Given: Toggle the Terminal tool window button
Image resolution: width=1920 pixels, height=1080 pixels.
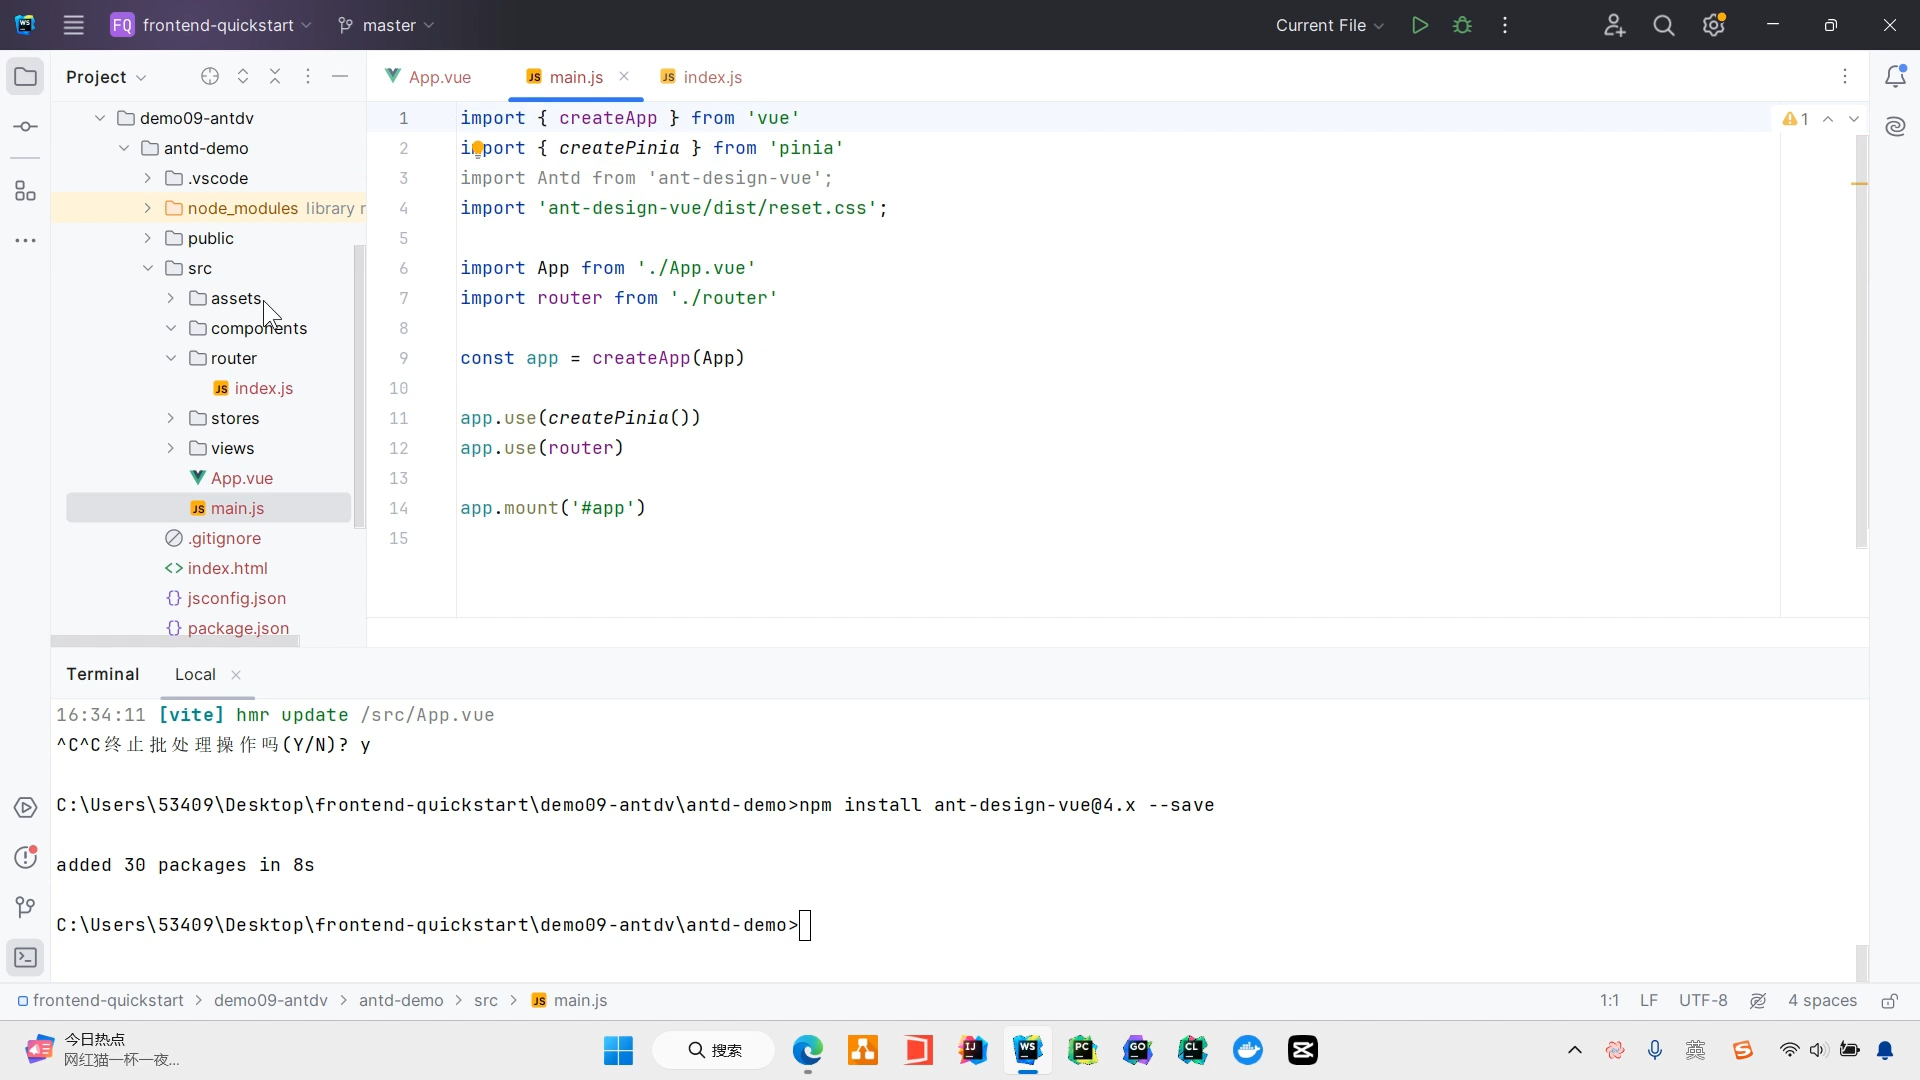Looking at the screenshot, I should [x=26, y=957].
